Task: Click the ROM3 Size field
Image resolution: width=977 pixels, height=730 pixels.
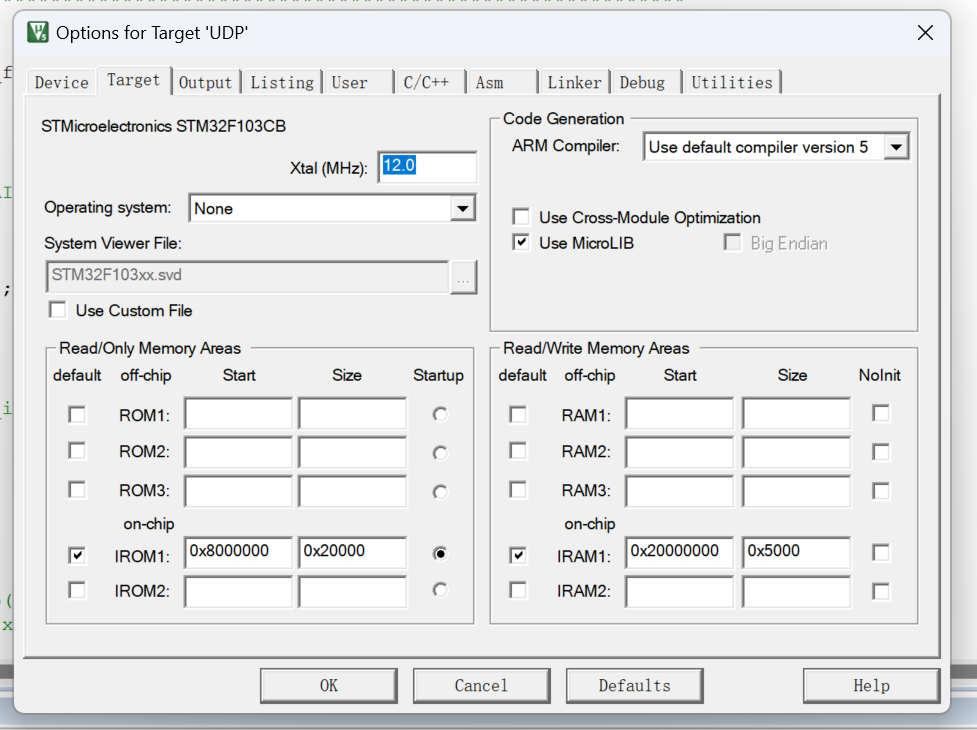Action: pos(353,491)
